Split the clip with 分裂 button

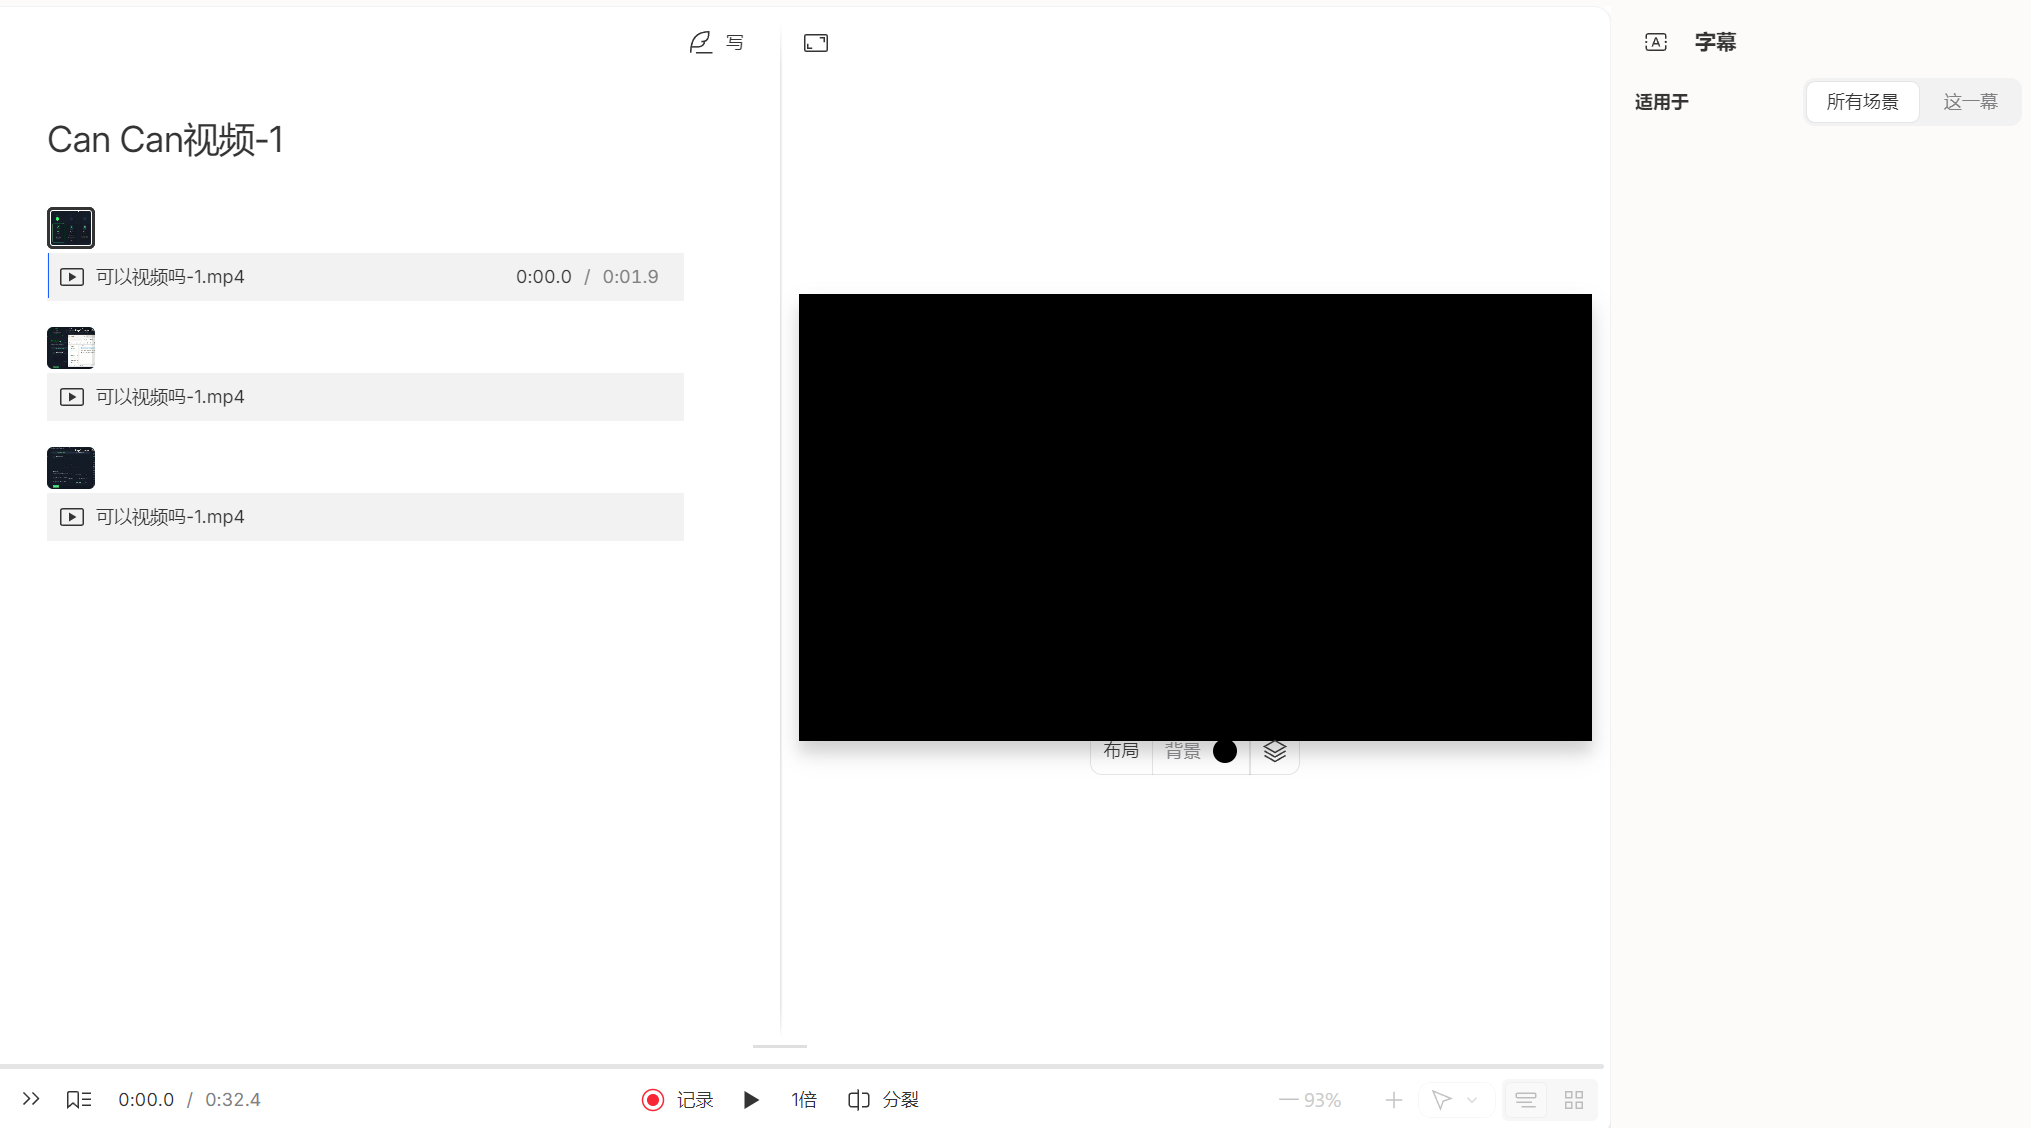pyautogui.click(x=884, y=1100)
